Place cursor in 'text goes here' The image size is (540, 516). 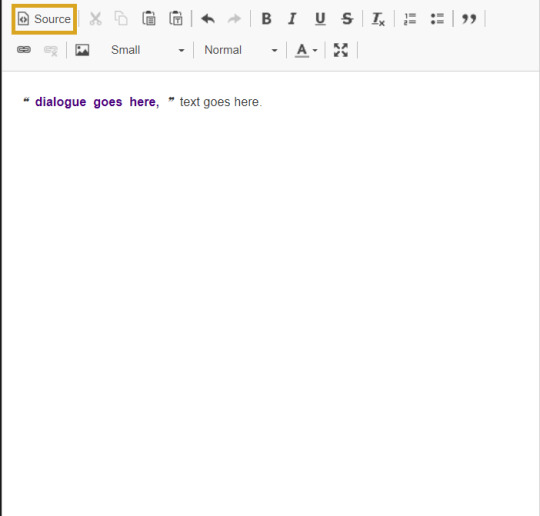pos(221,102)
